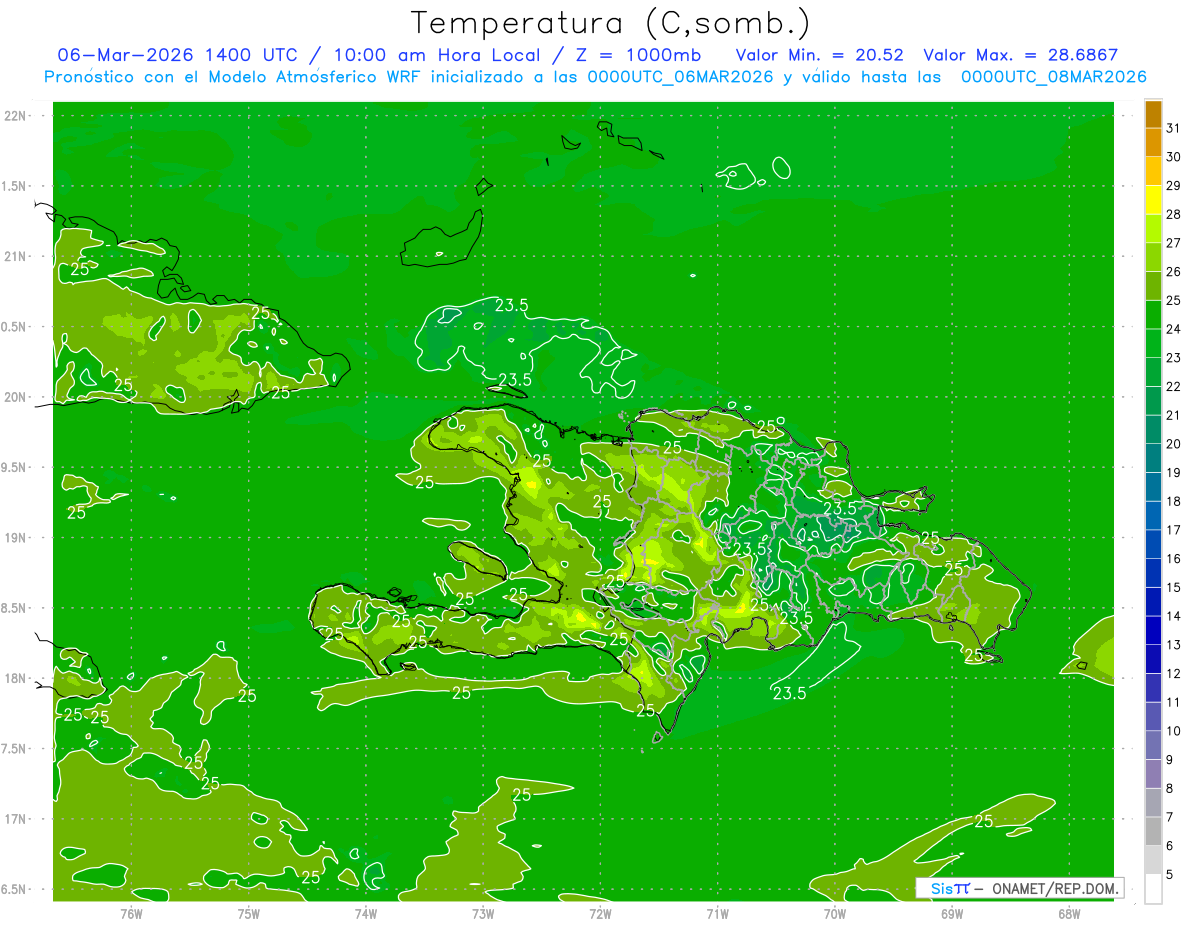Image resolution: width=1200 pixels, height=927 pixels.
Task: Click the '21N' latitude axis label
Action: 14,256
